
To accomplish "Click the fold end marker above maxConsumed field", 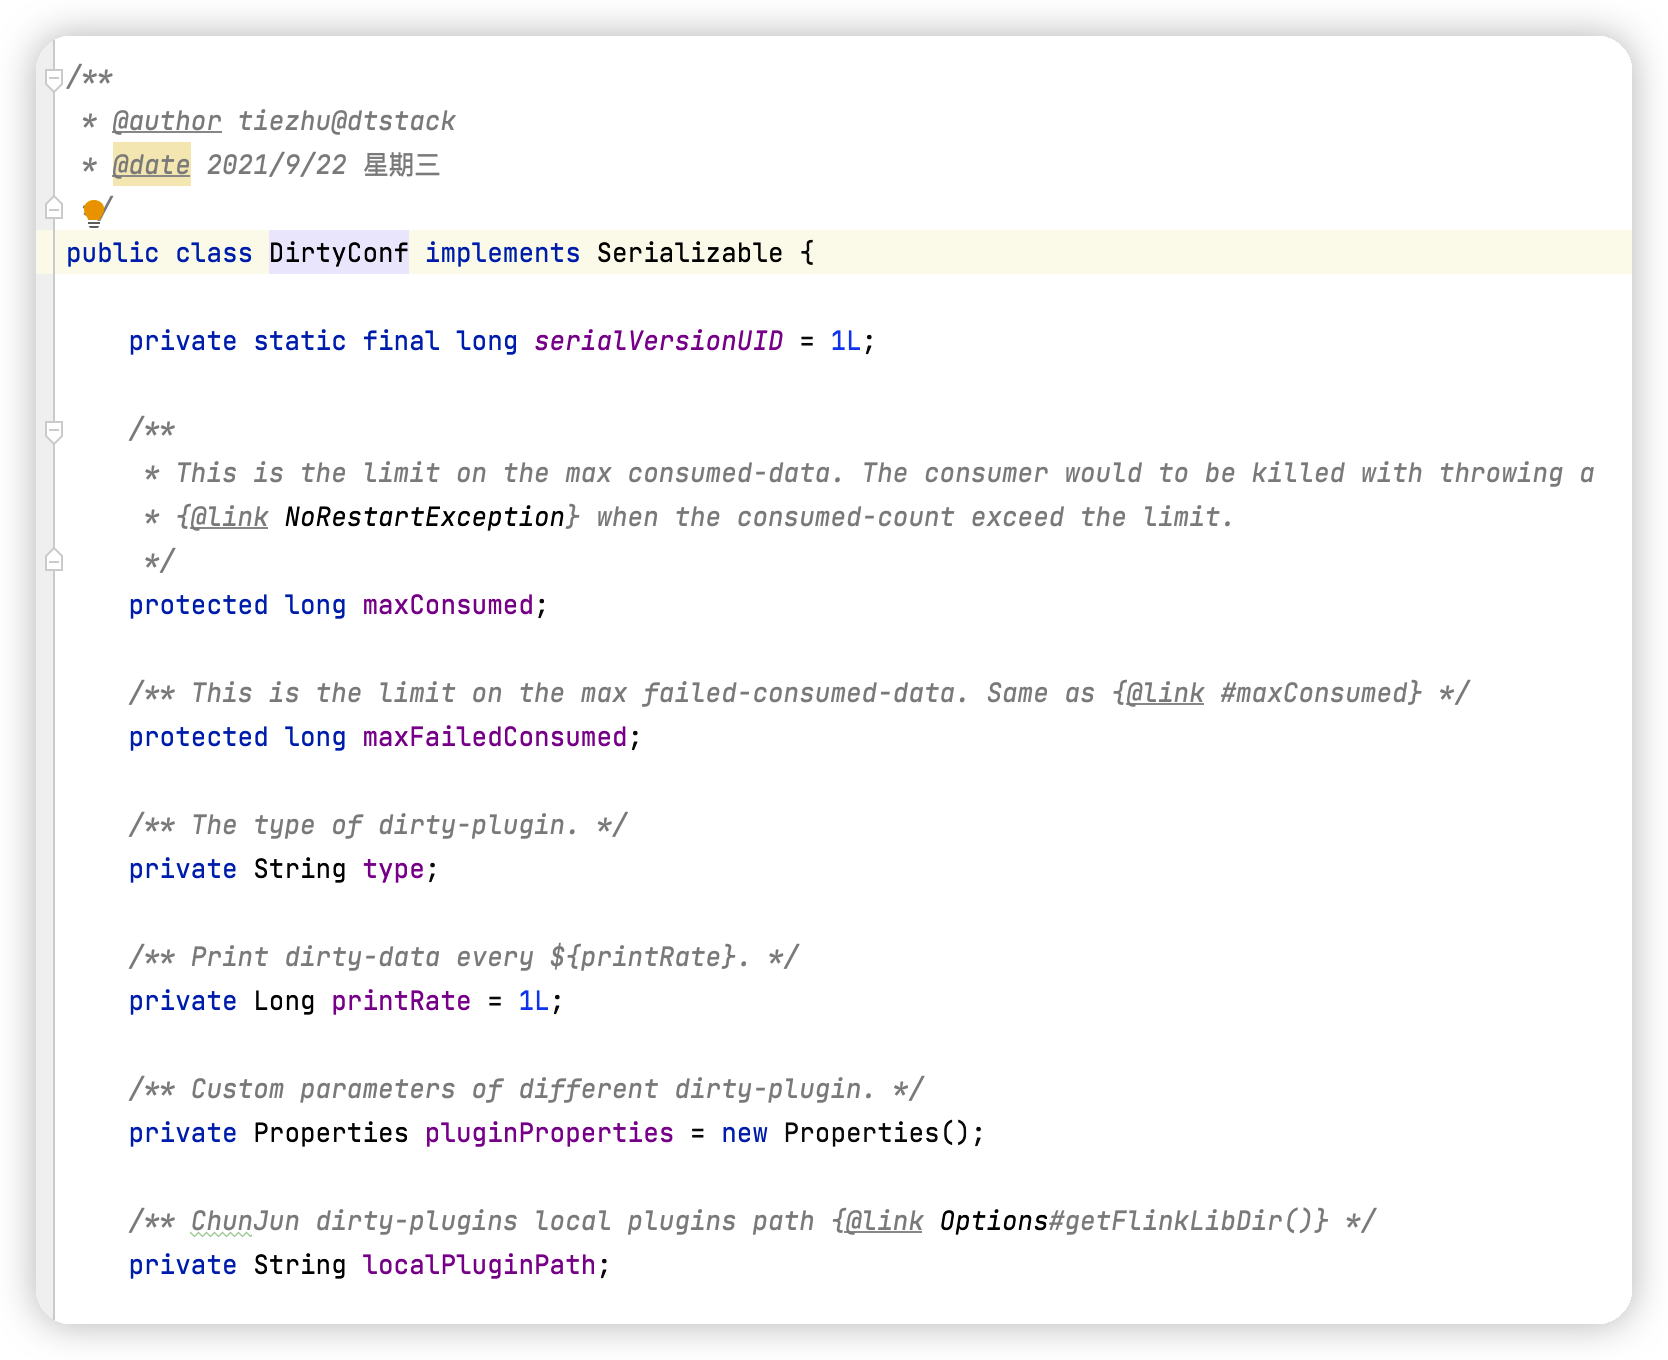I will pos(54,561).
